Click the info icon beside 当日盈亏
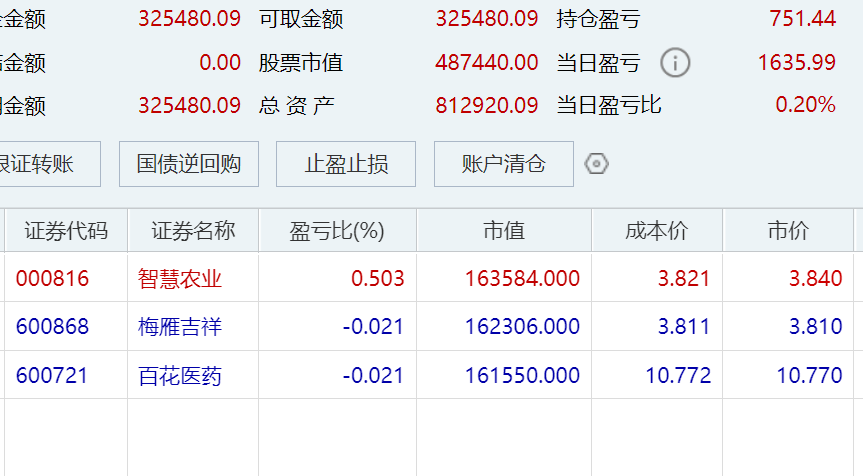The width and height of the screenshot is (863, 476). point(676,63)
